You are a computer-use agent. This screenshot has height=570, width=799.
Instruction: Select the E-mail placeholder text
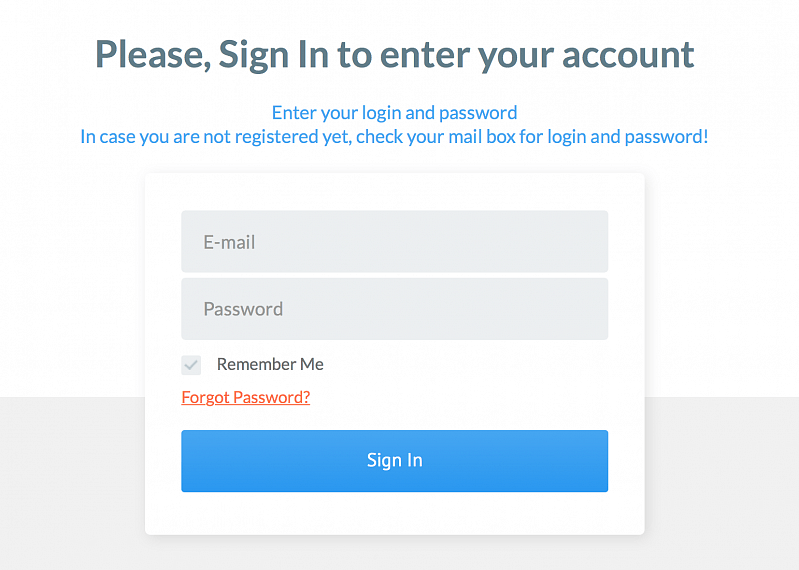tap(229, 241)
